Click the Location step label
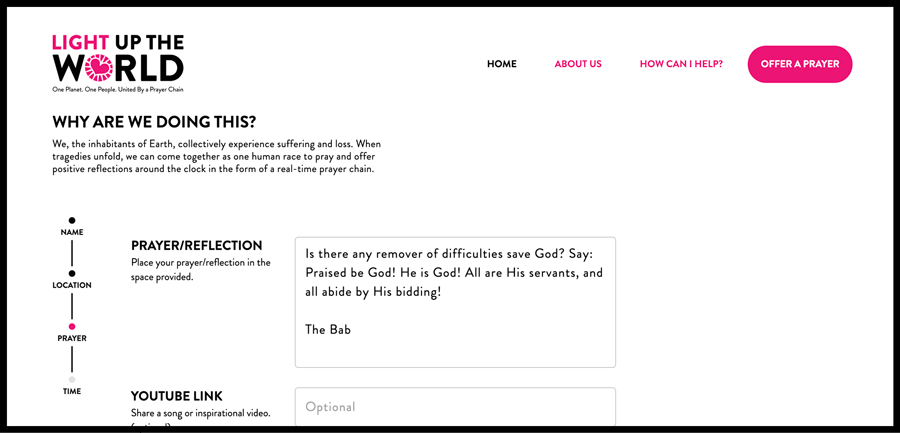900x433 pixels. [x=72, y=285]
